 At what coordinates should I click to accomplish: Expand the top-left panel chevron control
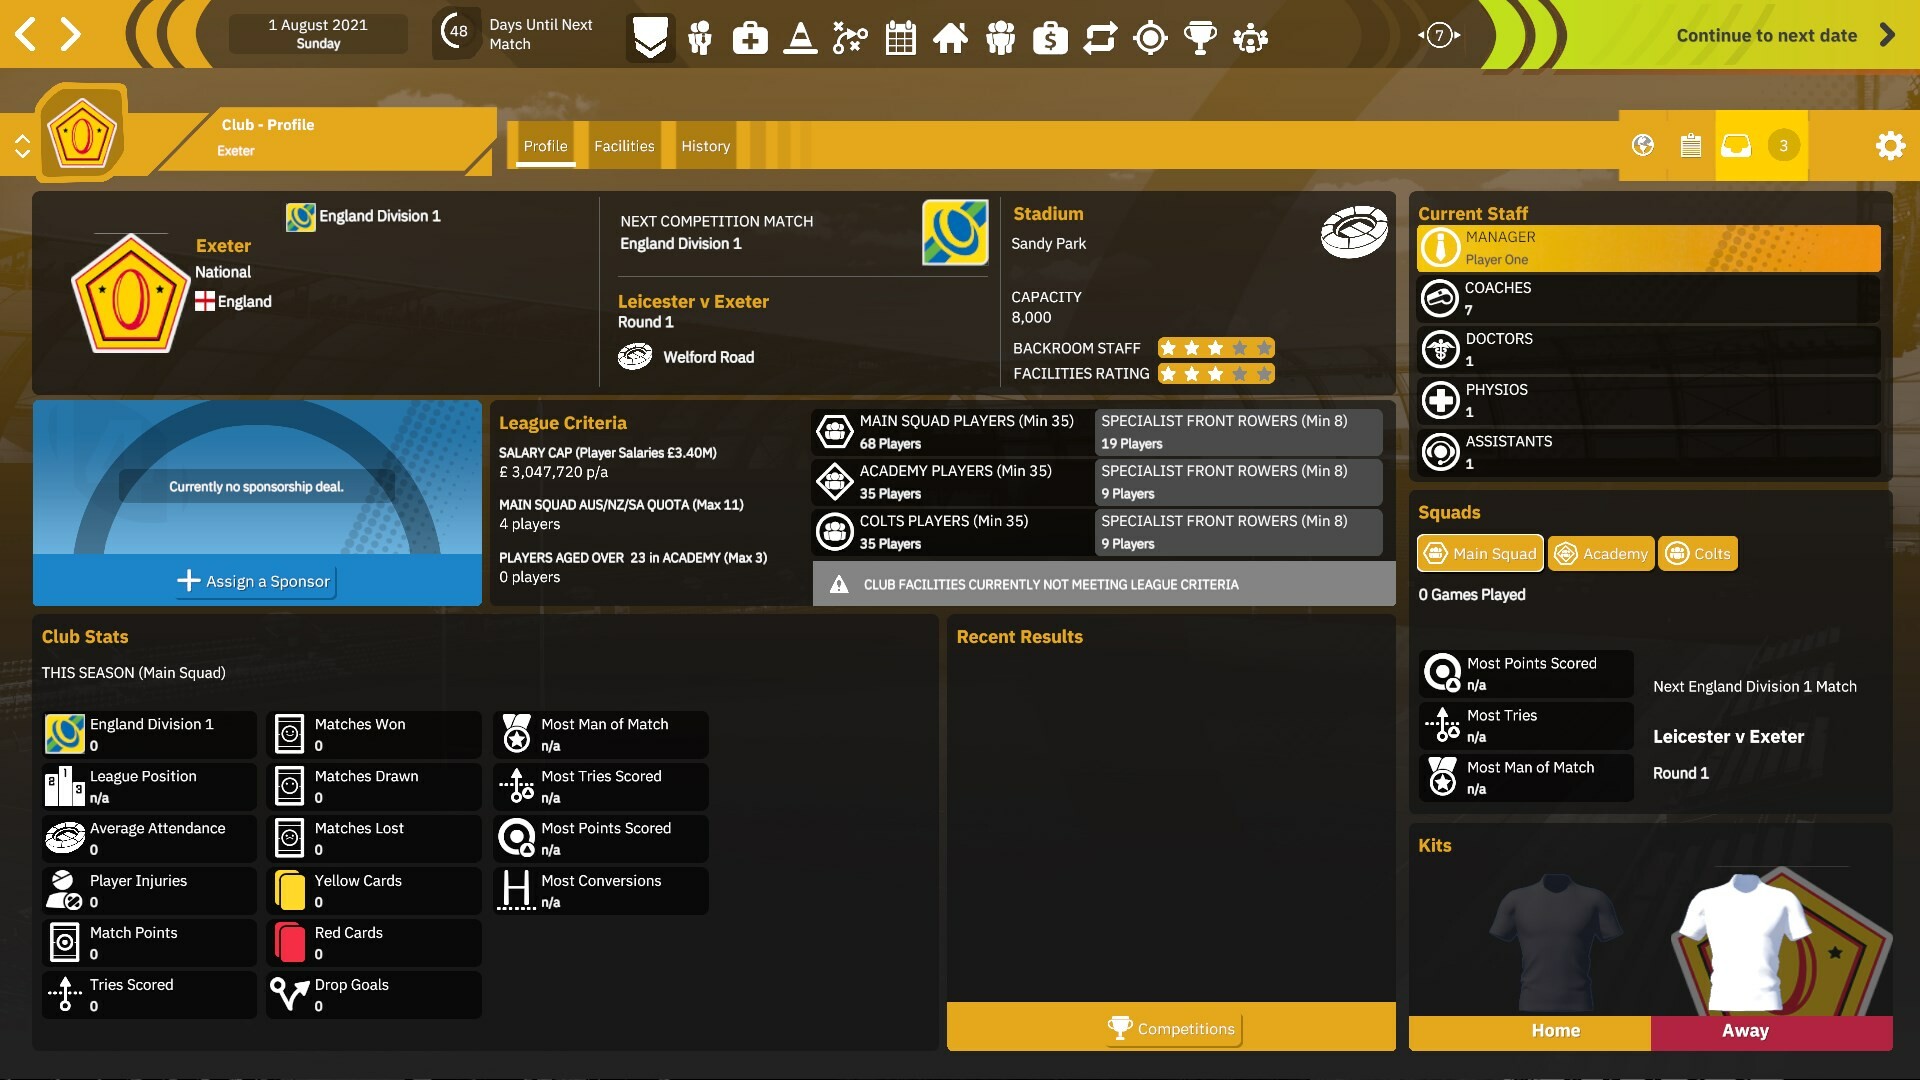tap(22, 145)
